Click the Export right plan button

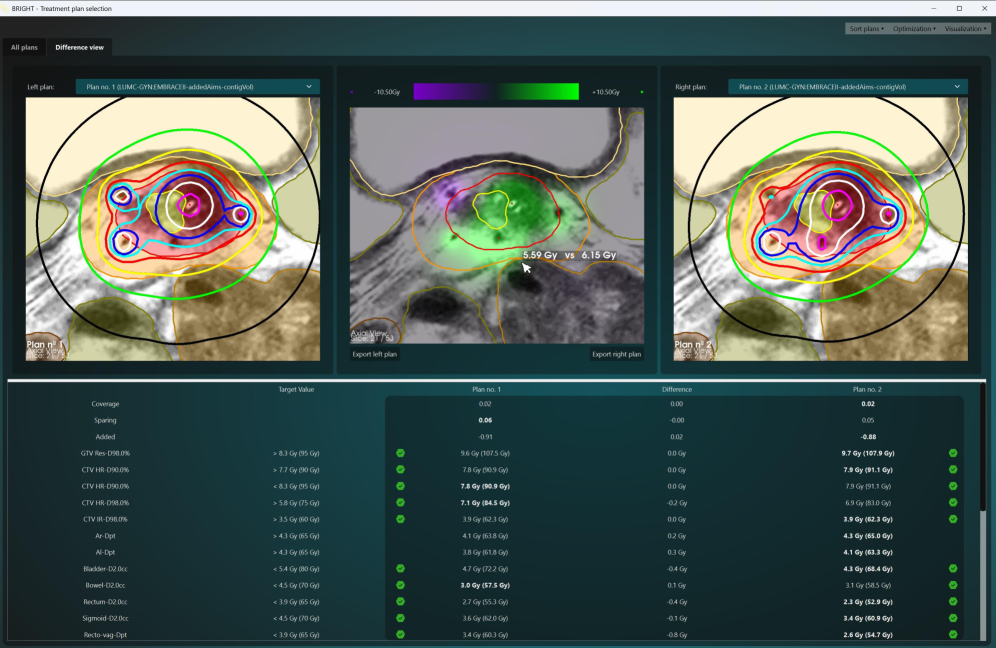pos(616,354)
